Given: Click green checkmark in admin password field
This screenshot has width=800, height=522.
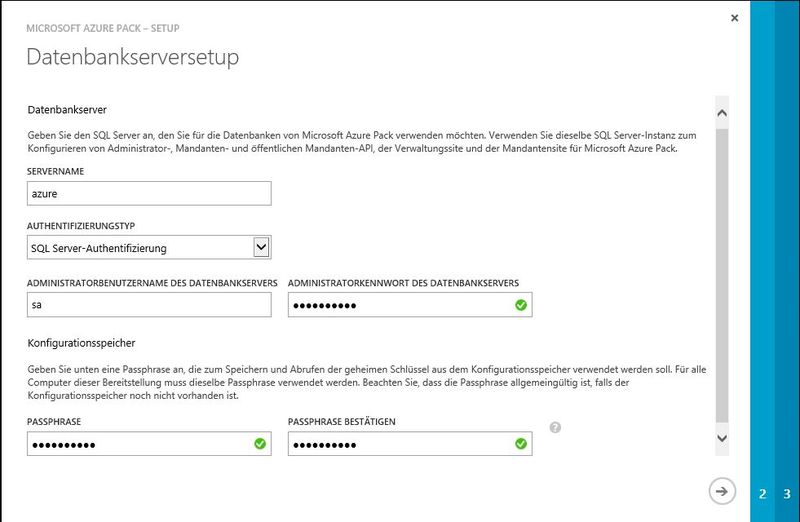Looking at the screenshot, I should 521,305.
